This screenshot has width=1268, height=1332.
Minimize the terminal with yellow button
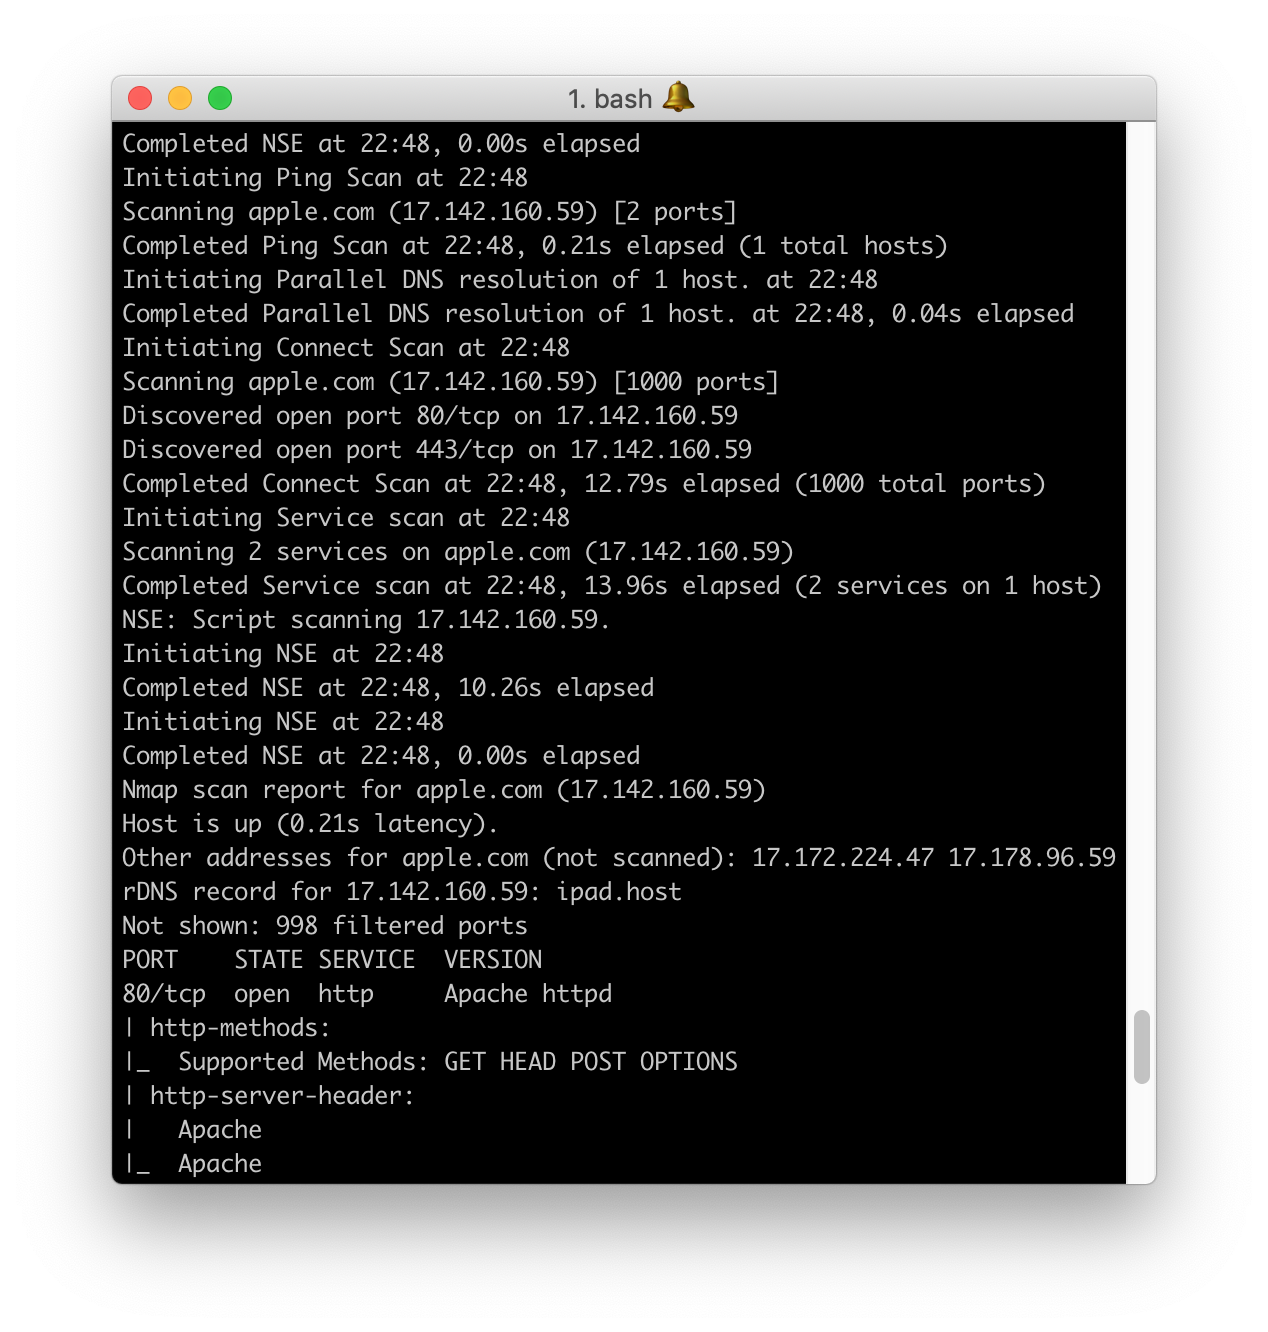180,98
